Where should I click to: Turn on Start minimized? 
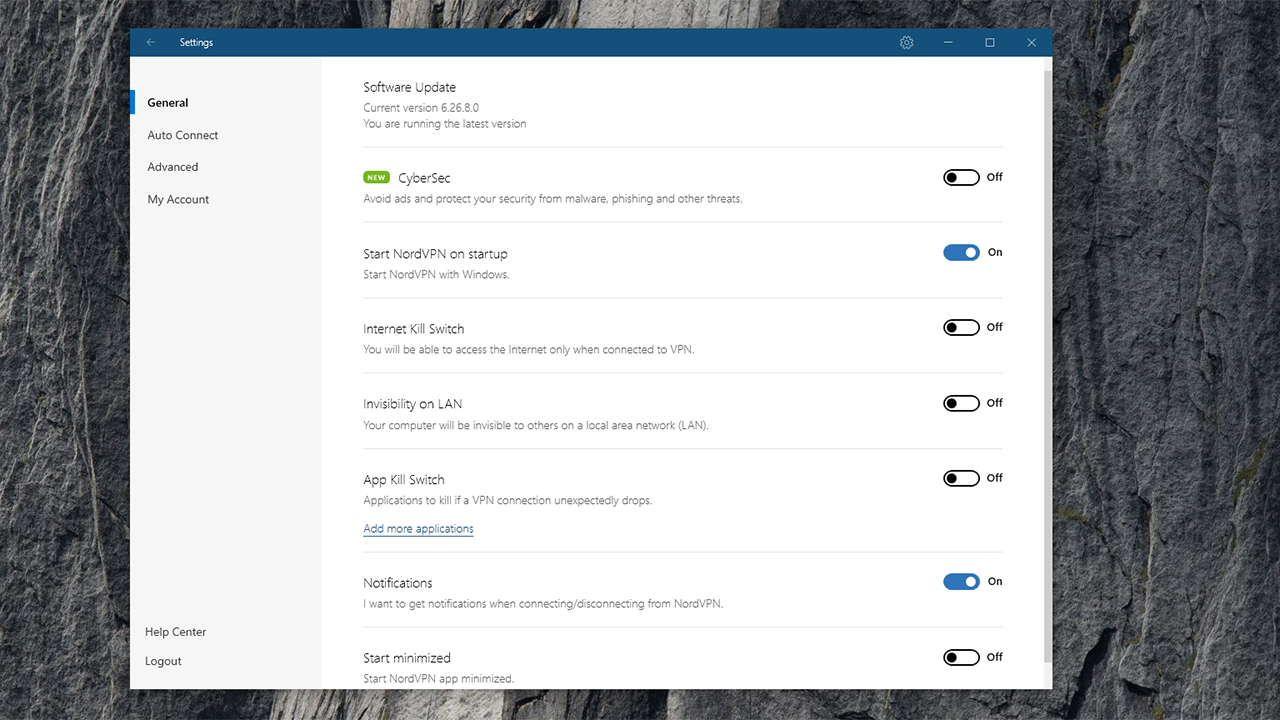pyautogui.click(x=961, y=657)
